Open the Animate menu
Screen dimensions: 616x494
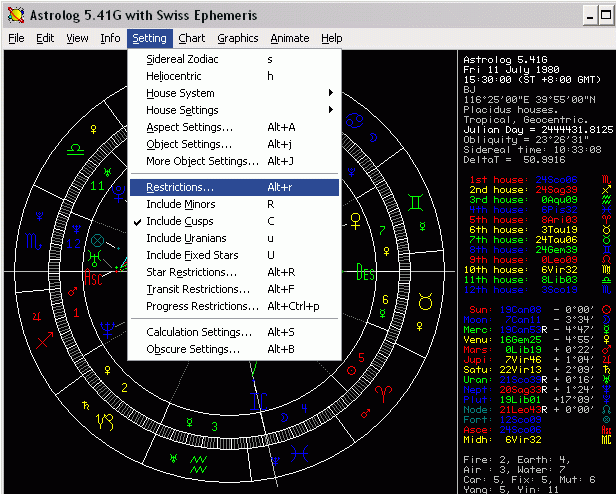click(290, 38)
